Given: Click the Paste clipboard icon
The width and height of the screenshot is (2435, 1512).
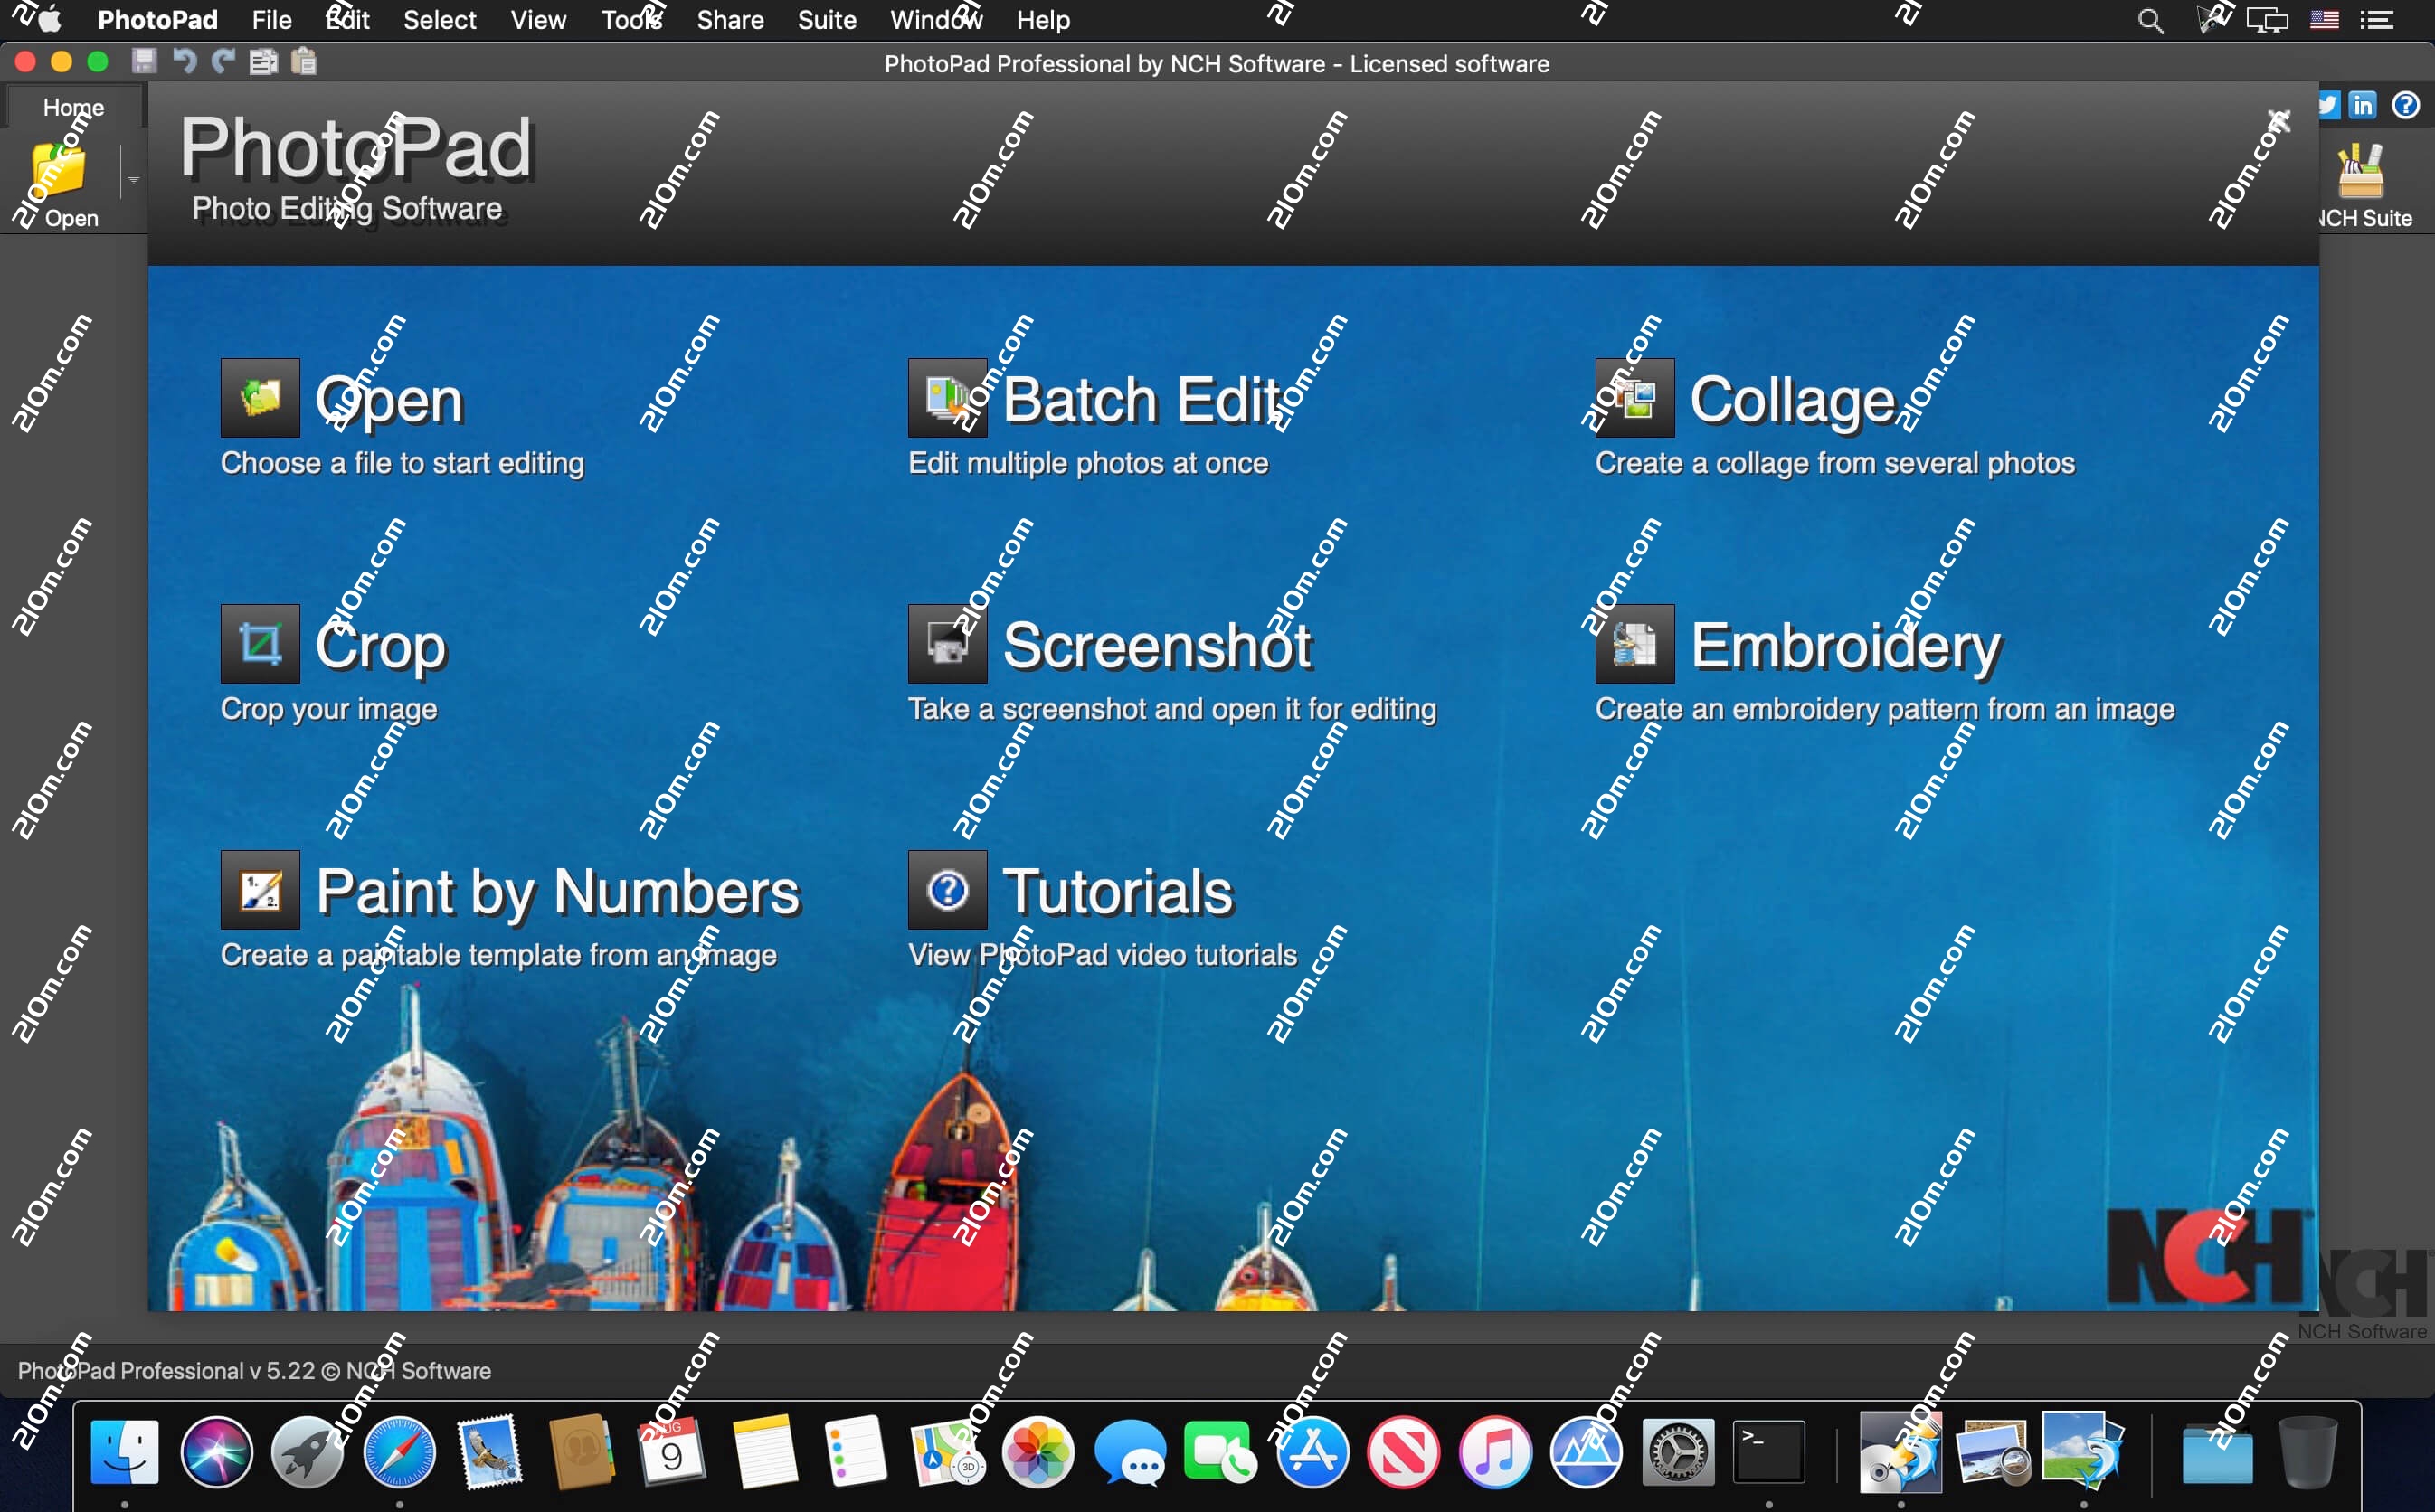Looking at the screenshot, I should [x=303, y=62].
